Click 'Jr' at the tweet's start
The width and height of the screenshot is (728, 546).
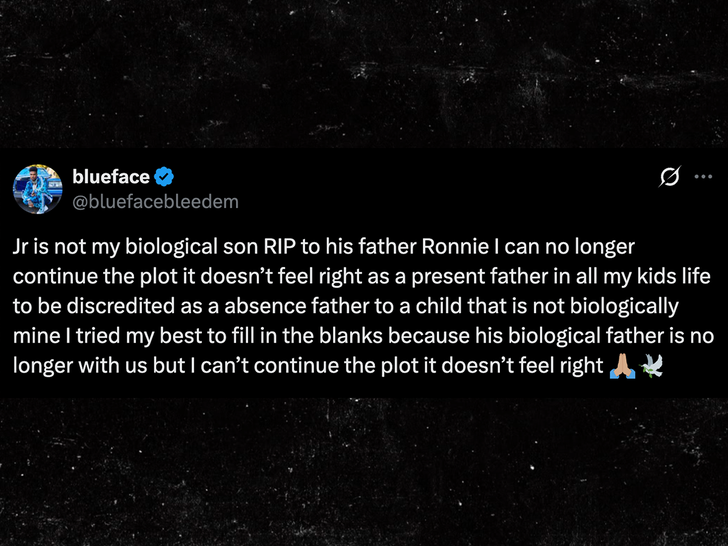tap(23, 246)
